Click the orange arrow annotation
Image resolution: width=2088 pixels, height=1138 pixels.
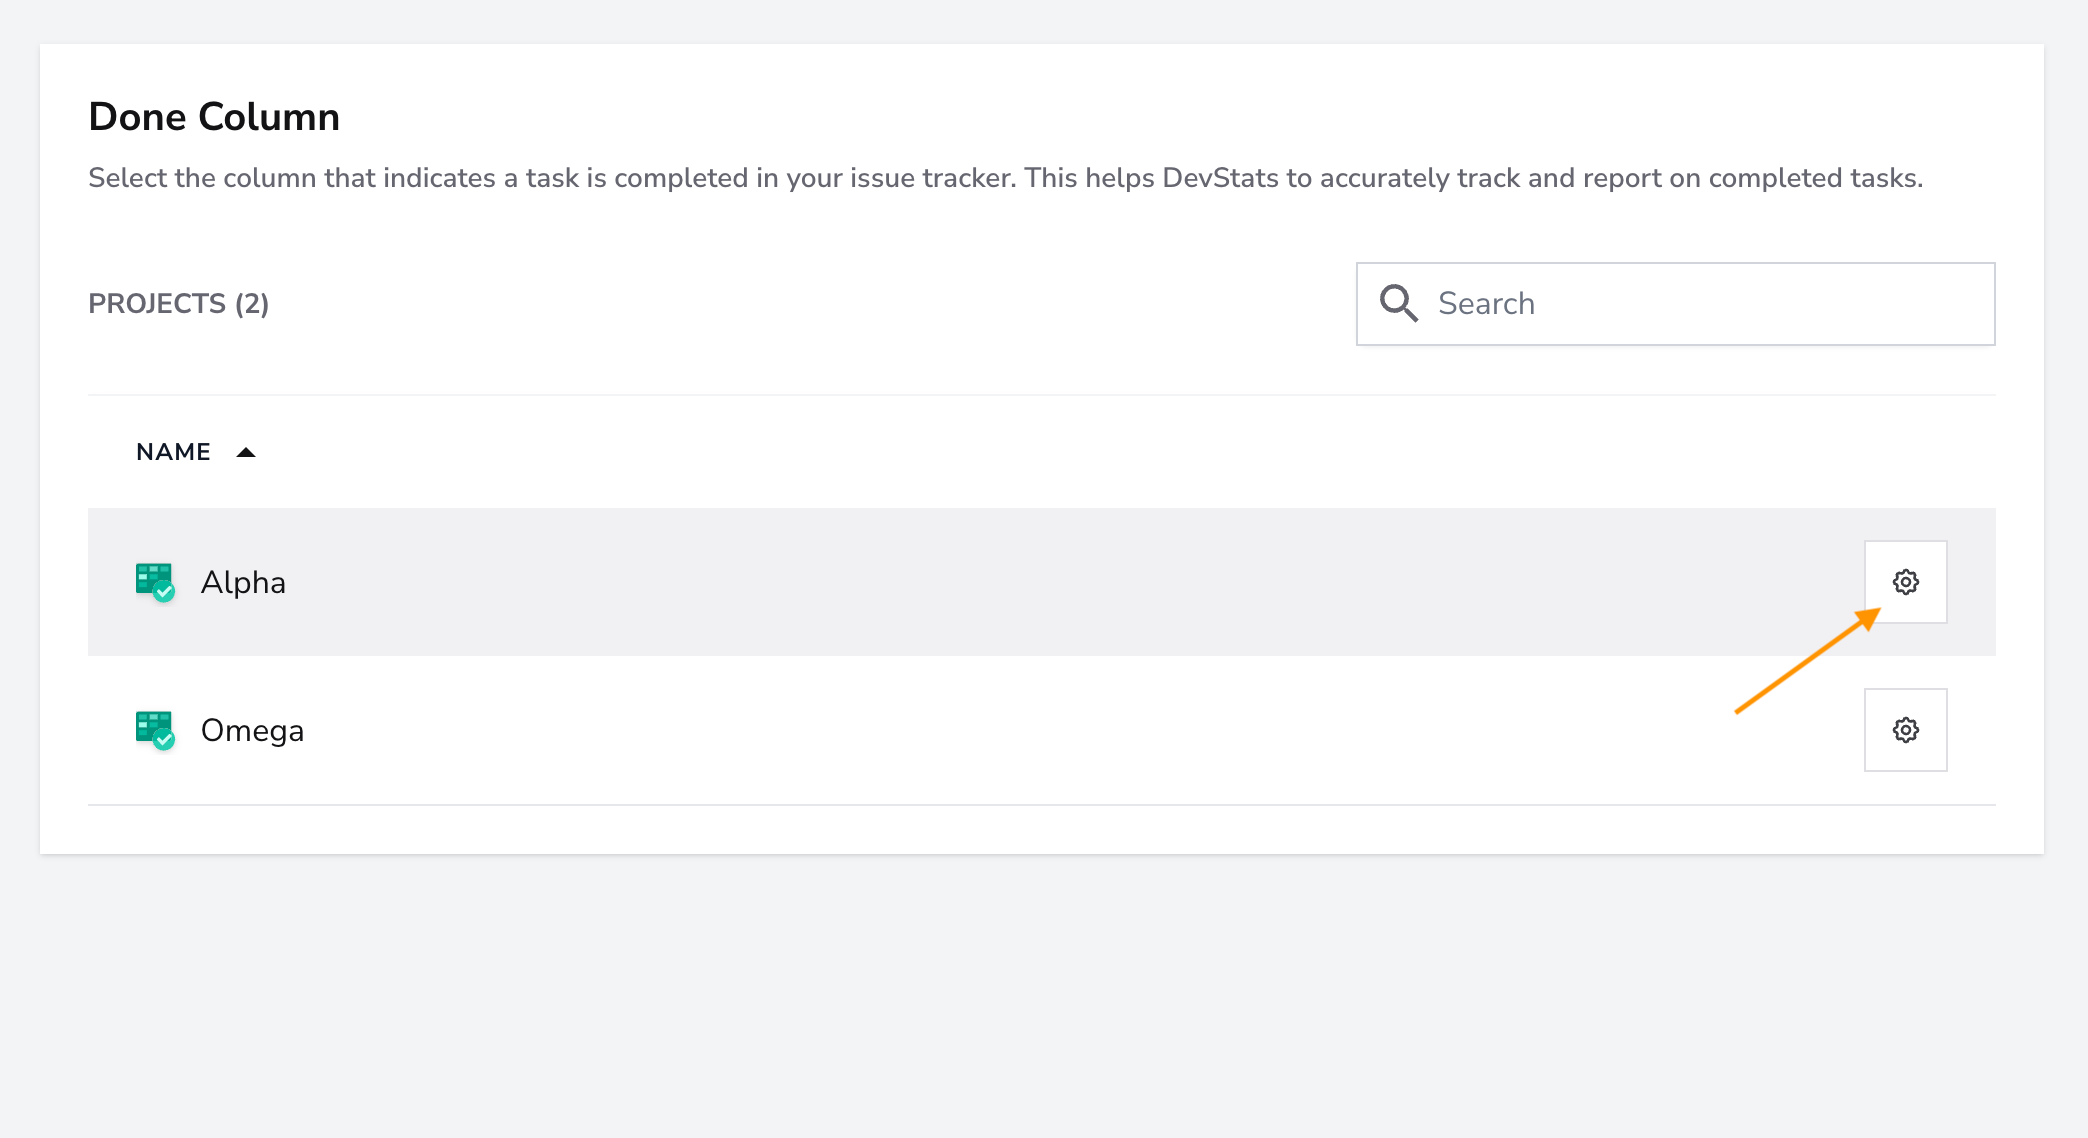click(1808, 661)
